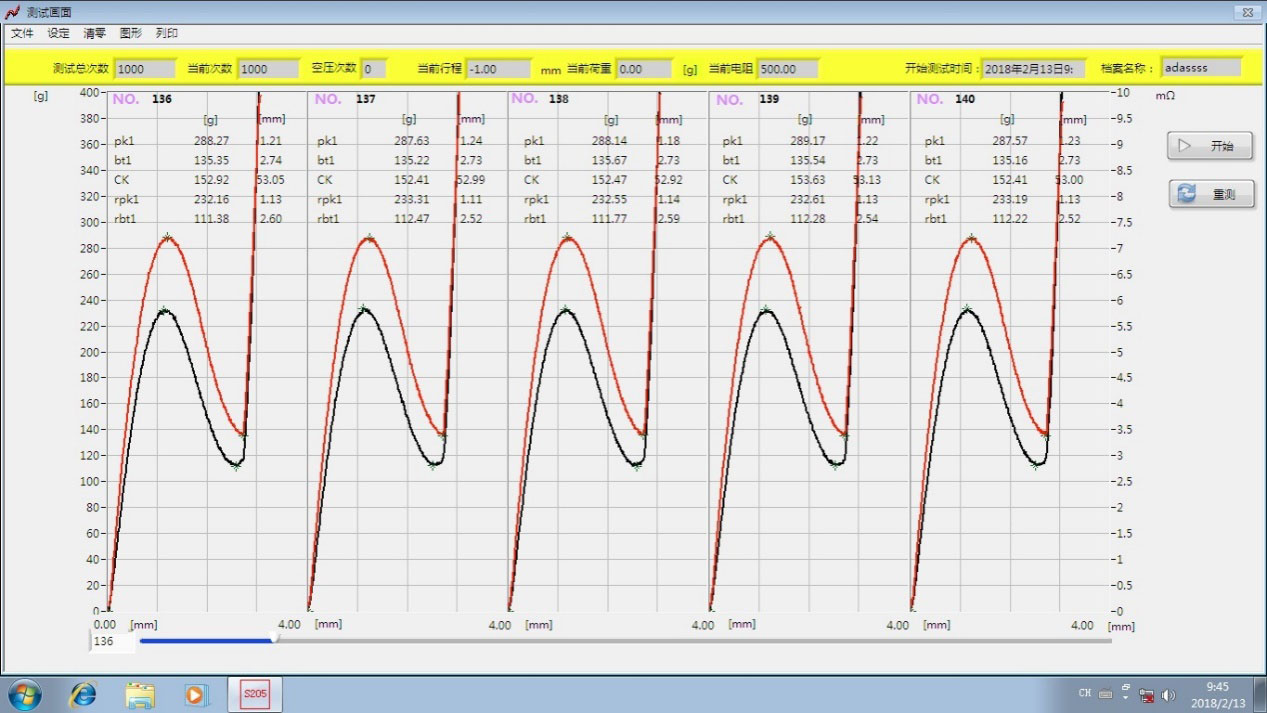Click the keyboard tray icon
The image size is (1267, 713).
[1106, 694]
